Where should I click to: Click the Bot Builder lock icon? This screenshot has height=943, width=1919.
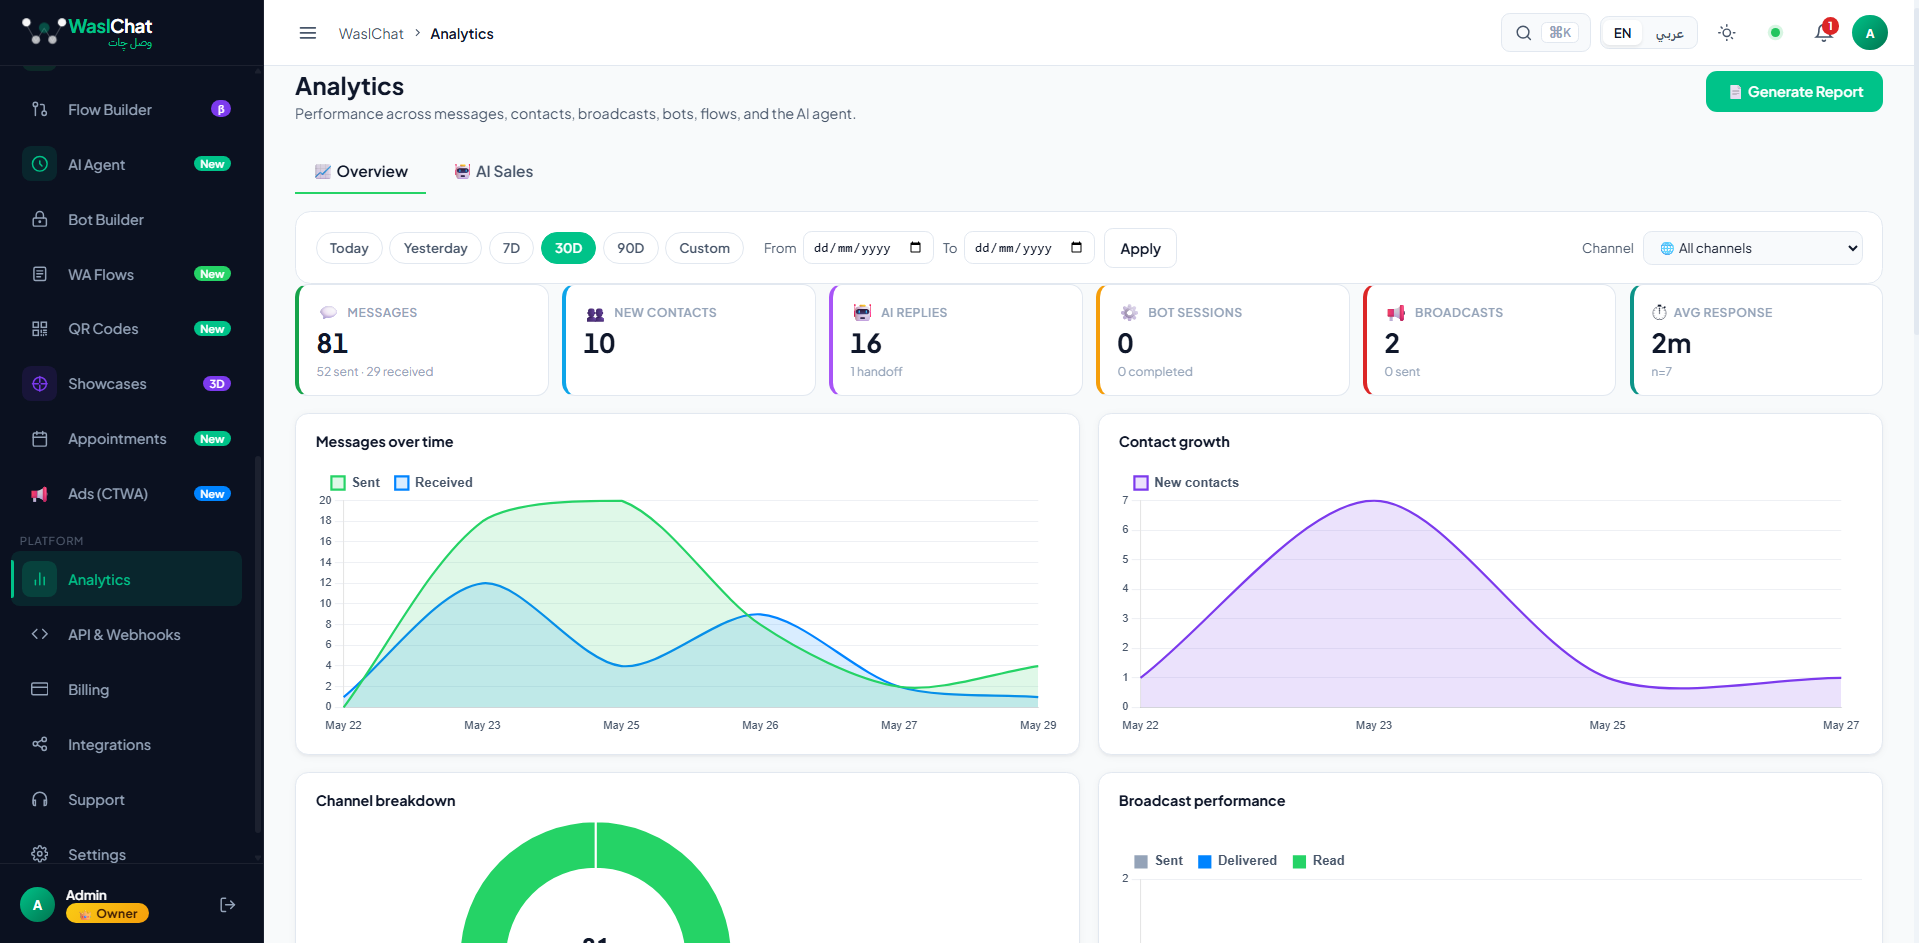(x=40, y=219)
